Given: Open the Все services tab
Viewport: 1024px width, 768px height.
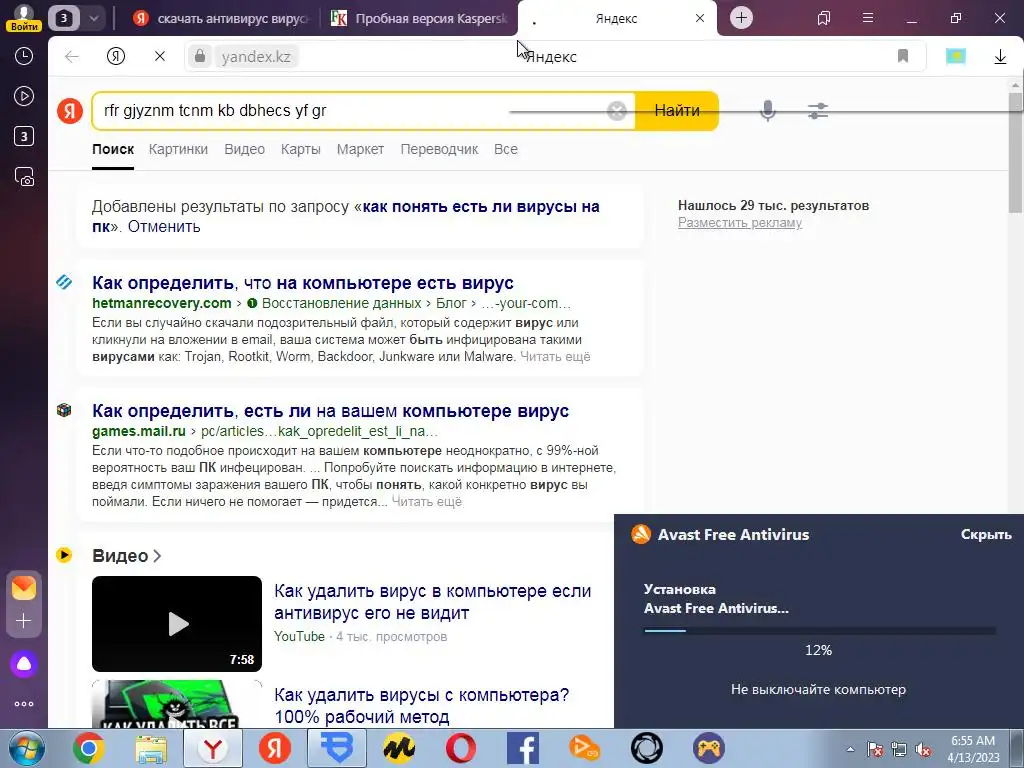Looking at the screenshot, I should pyautogui.click(x=505, y=149).
